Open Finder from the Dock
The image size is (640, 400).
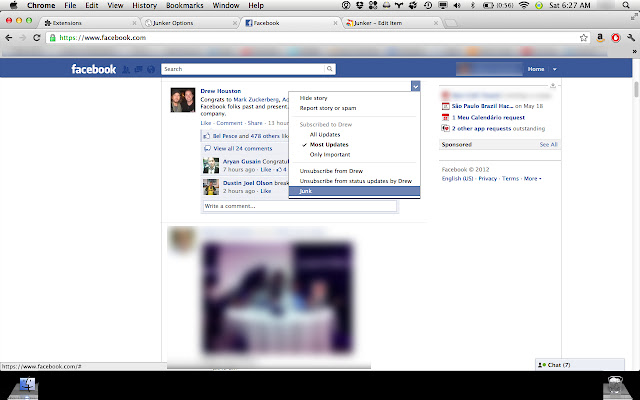27,386
